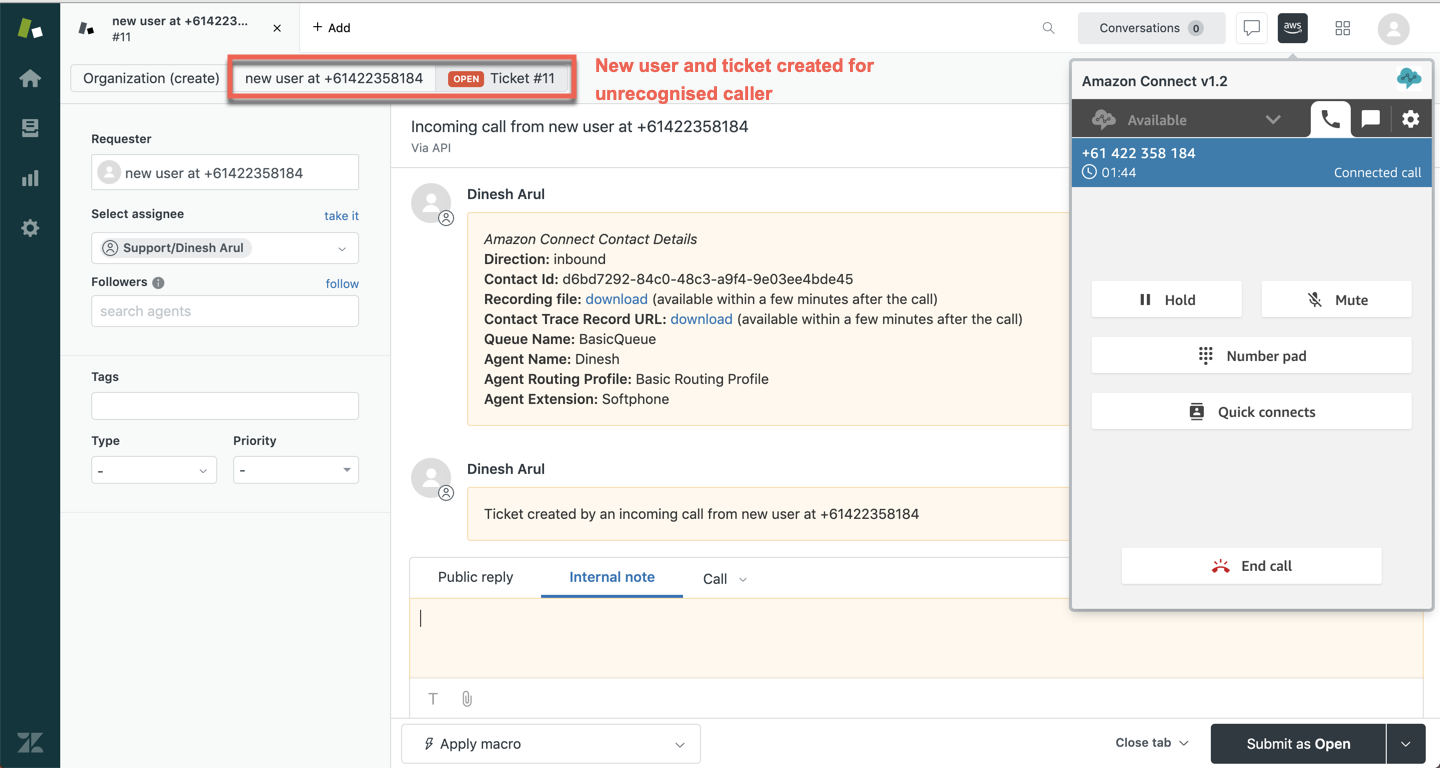Click into the Tags input field

[225, 406]
